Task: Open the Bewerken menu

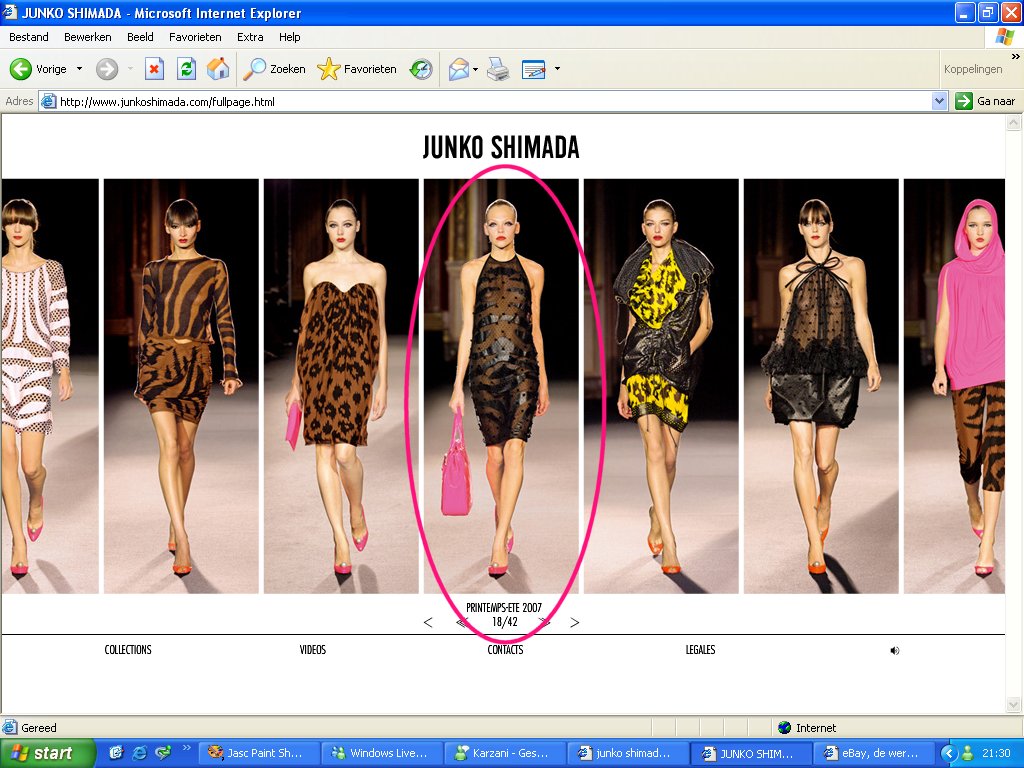Action: pyautogui.click(x=88, y=37)
